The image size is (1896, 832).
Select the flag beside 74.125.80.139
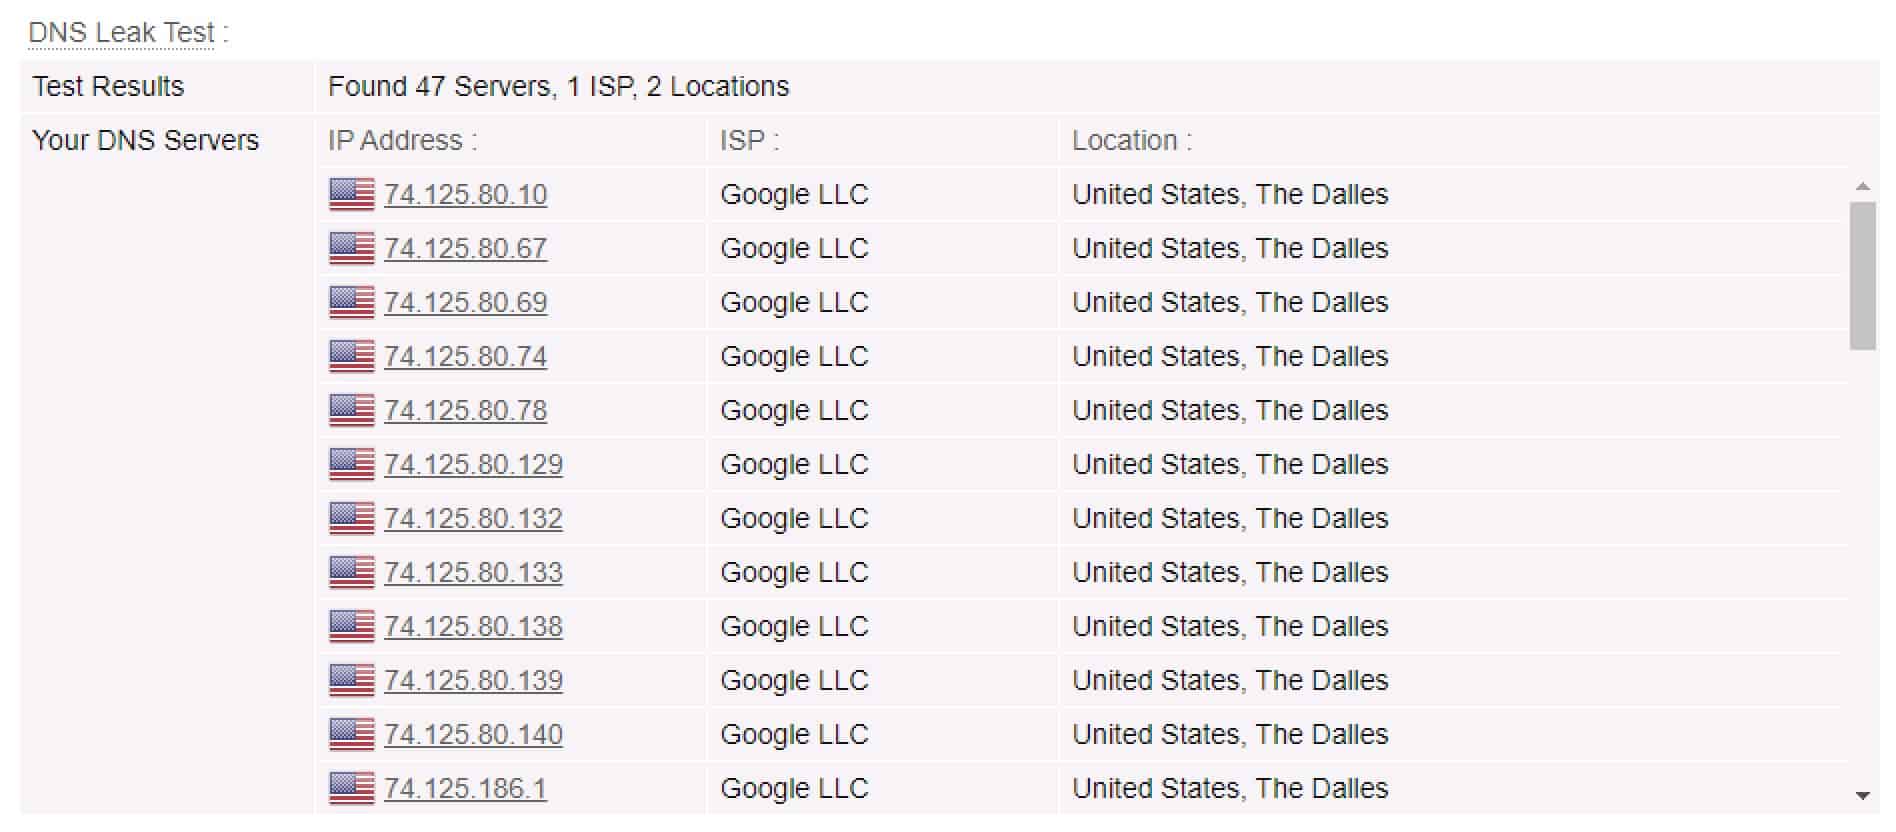(351, 680)
